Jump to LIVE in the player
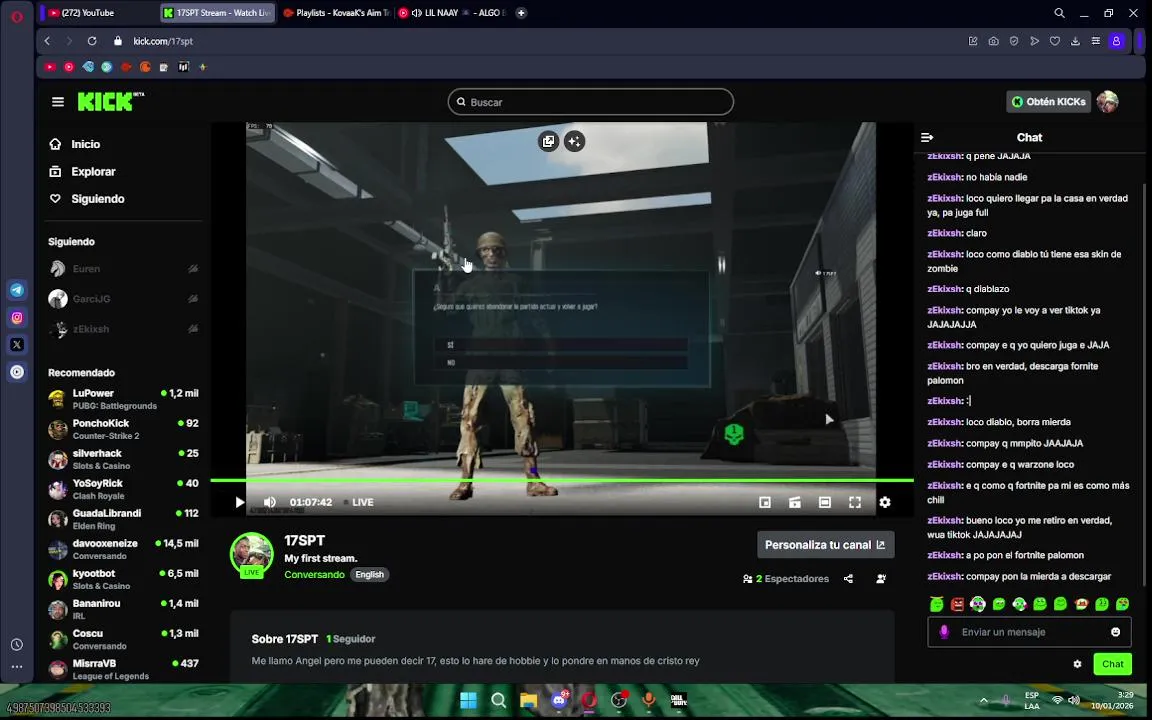This screenshot has width=1152, height=720. [x=359, y=502]
